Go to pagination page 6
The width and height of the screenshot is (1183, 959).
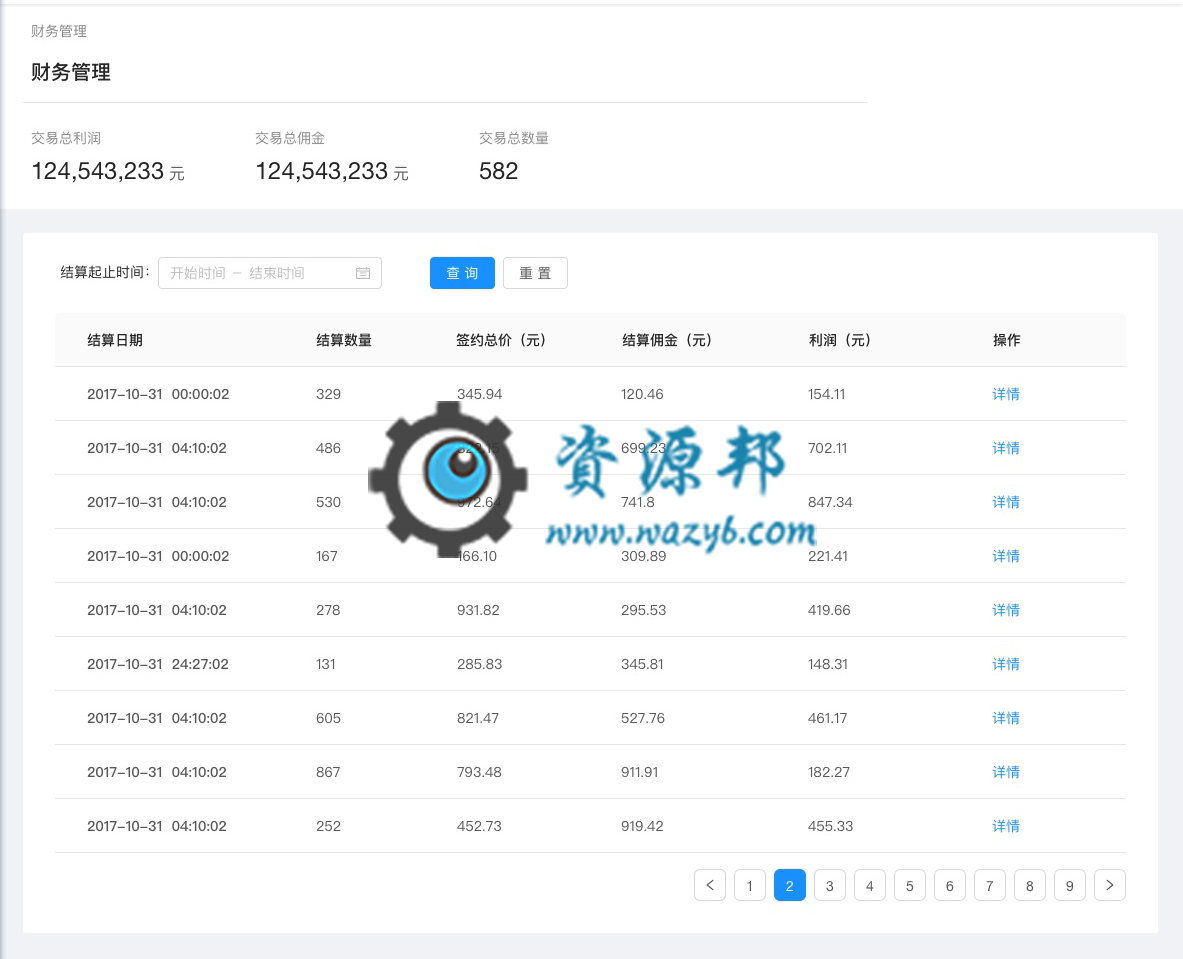(950, 885)
